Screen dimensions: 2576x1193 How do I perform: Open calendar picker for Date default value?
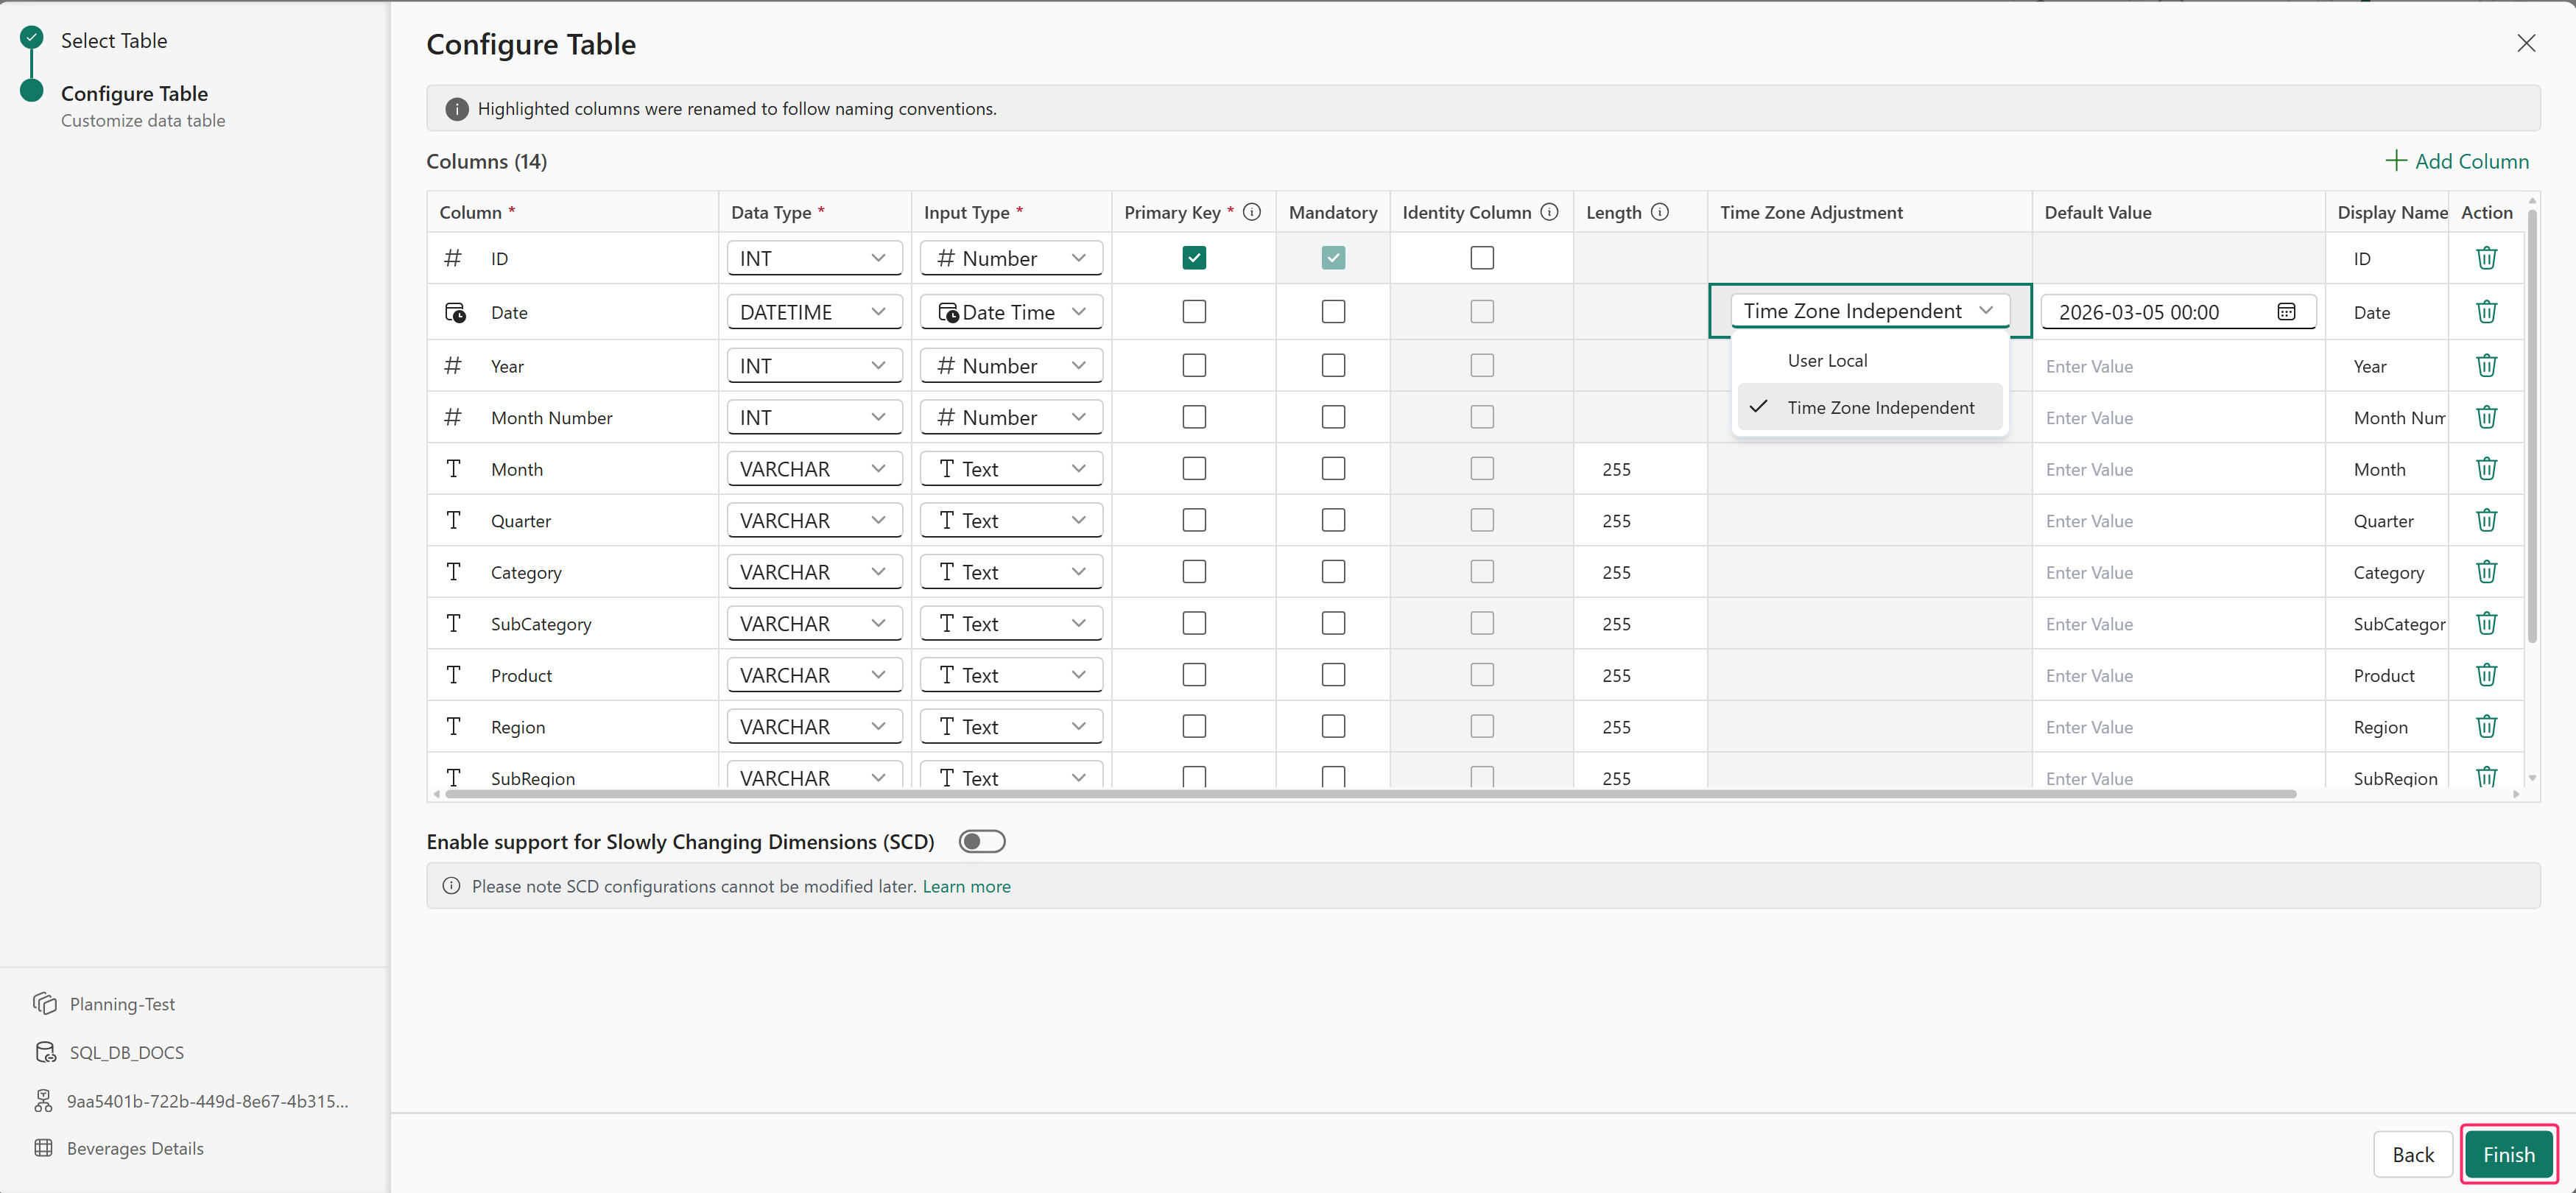[2286, 312]
